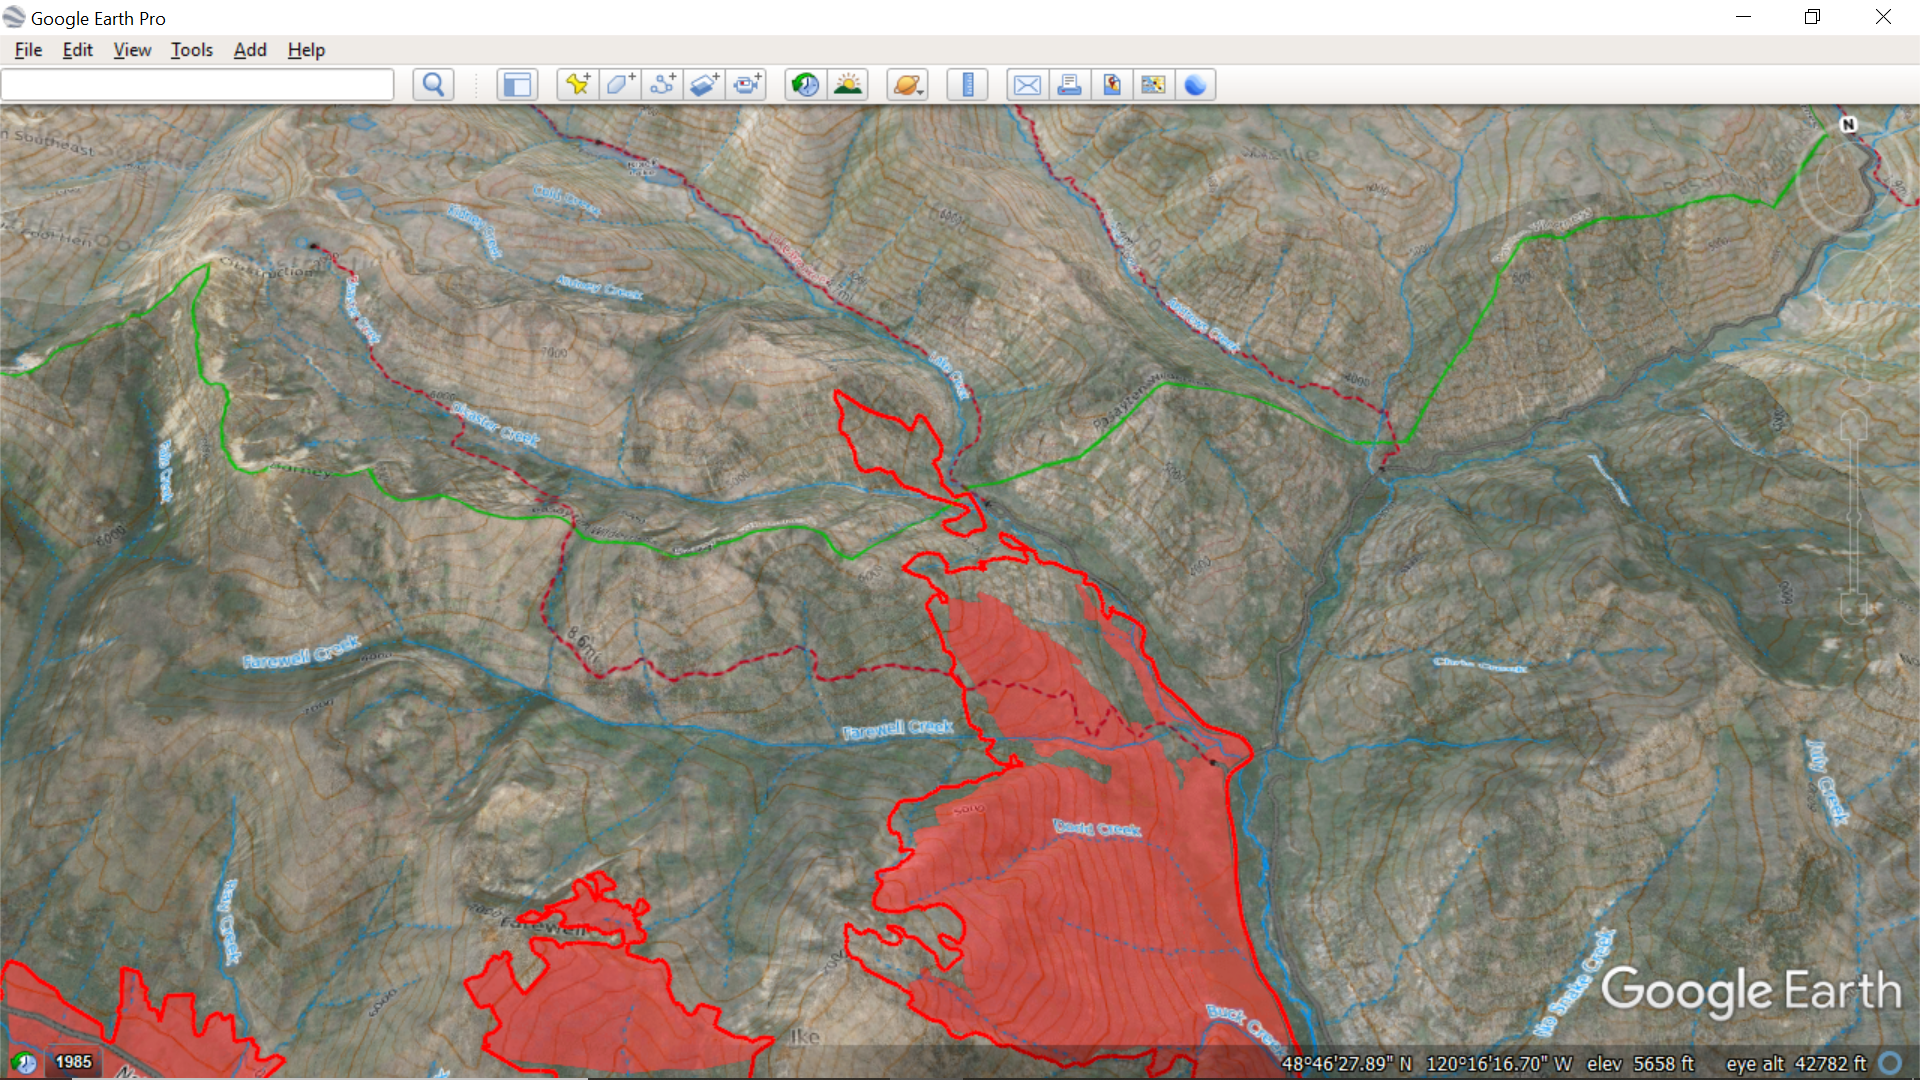
Task: Open the Add menu
Action: pos(250,50)
